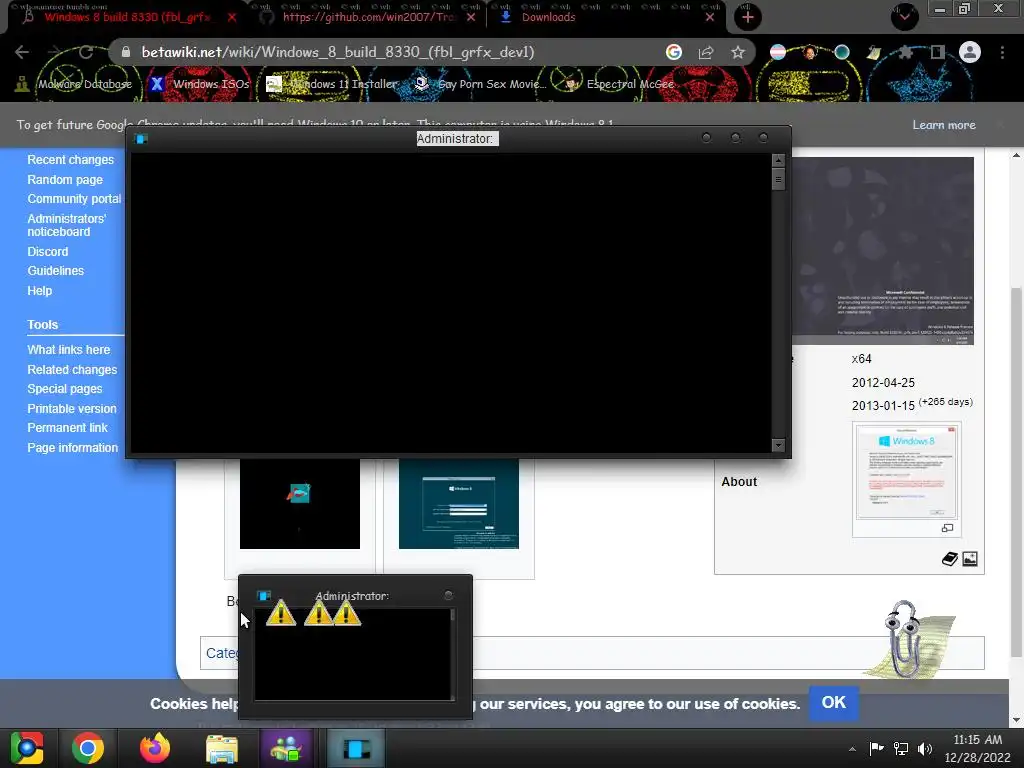Launch Firefox from the taskbar

pyautogui.click(x=155, y=748)
